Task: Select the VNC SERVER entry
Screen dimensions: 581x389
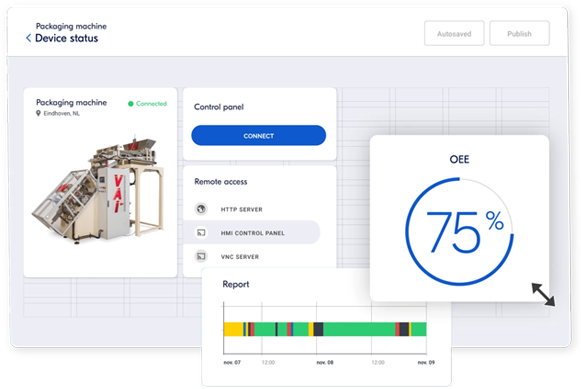Action: [x=252, y=256]
